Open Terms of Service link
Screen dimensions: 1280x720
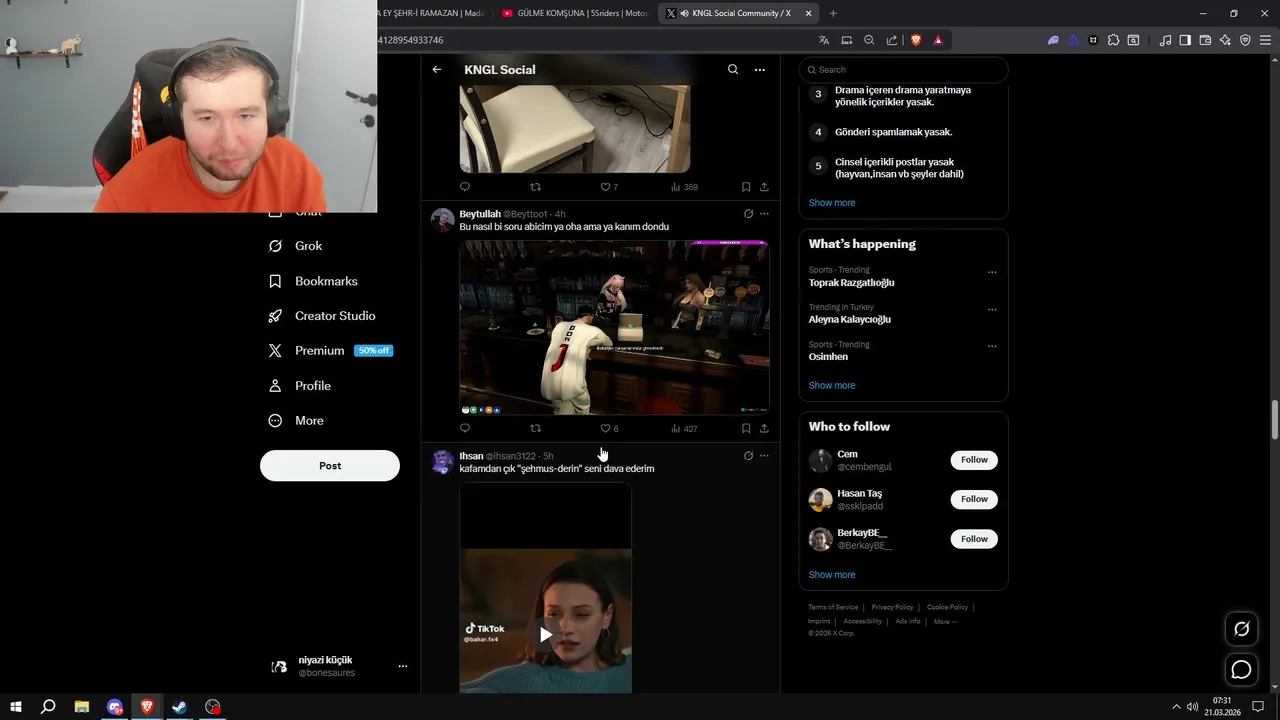(833, 607)
